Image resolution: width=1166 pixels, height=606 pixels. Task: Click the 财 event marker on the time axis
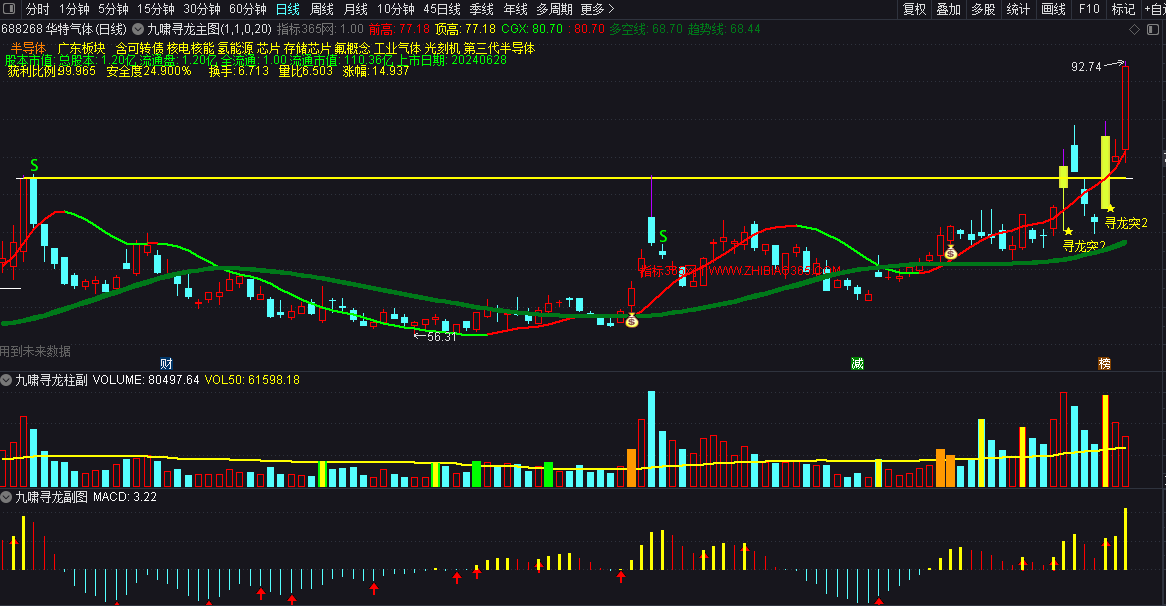(166, 364)
